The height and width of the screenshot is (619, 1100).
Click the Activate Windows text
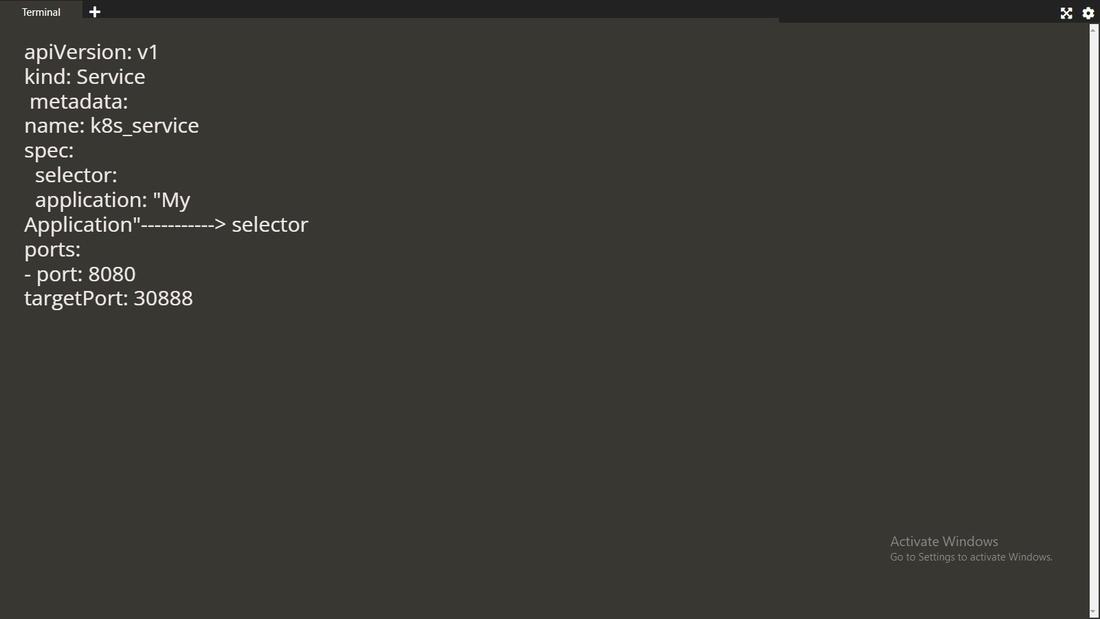click(943, 540)
